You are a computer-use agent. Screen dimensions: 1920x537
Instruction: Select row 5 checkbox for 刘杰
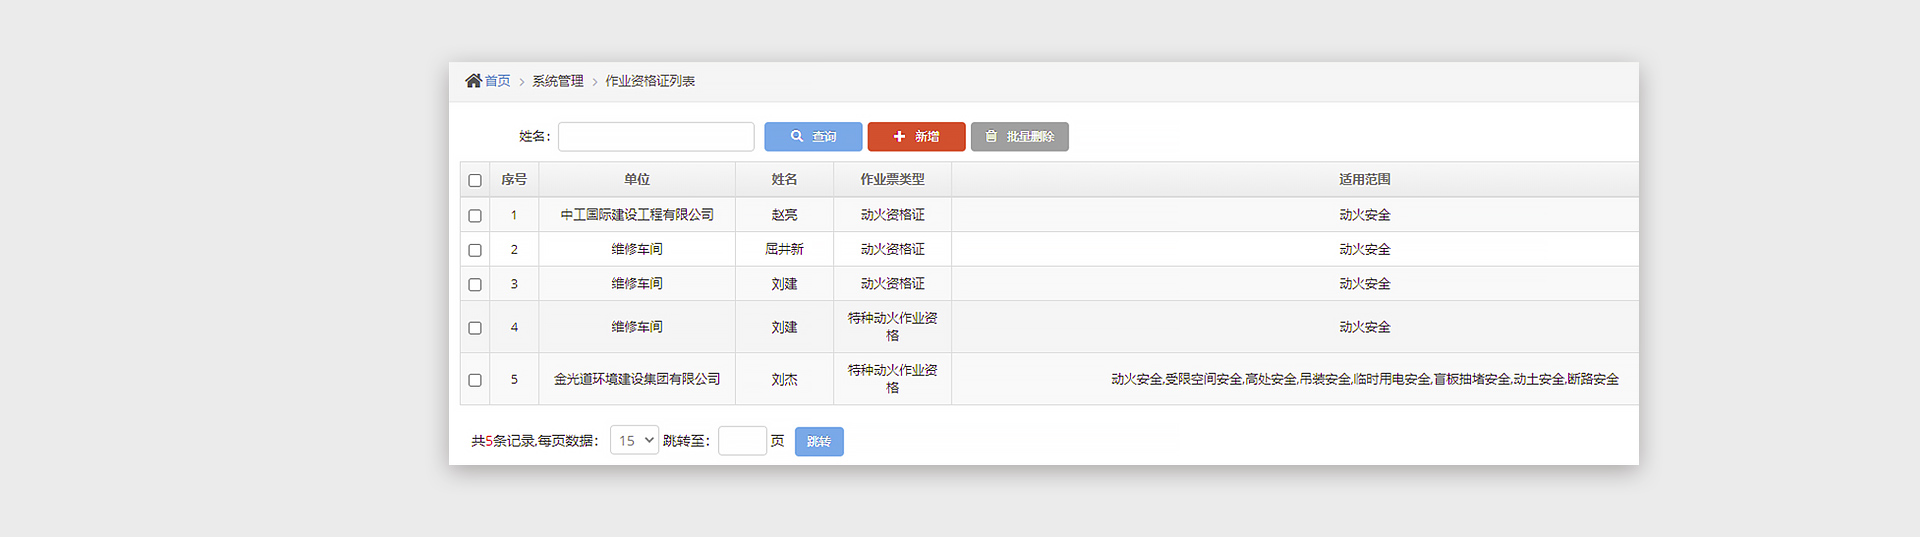(475, 380)
